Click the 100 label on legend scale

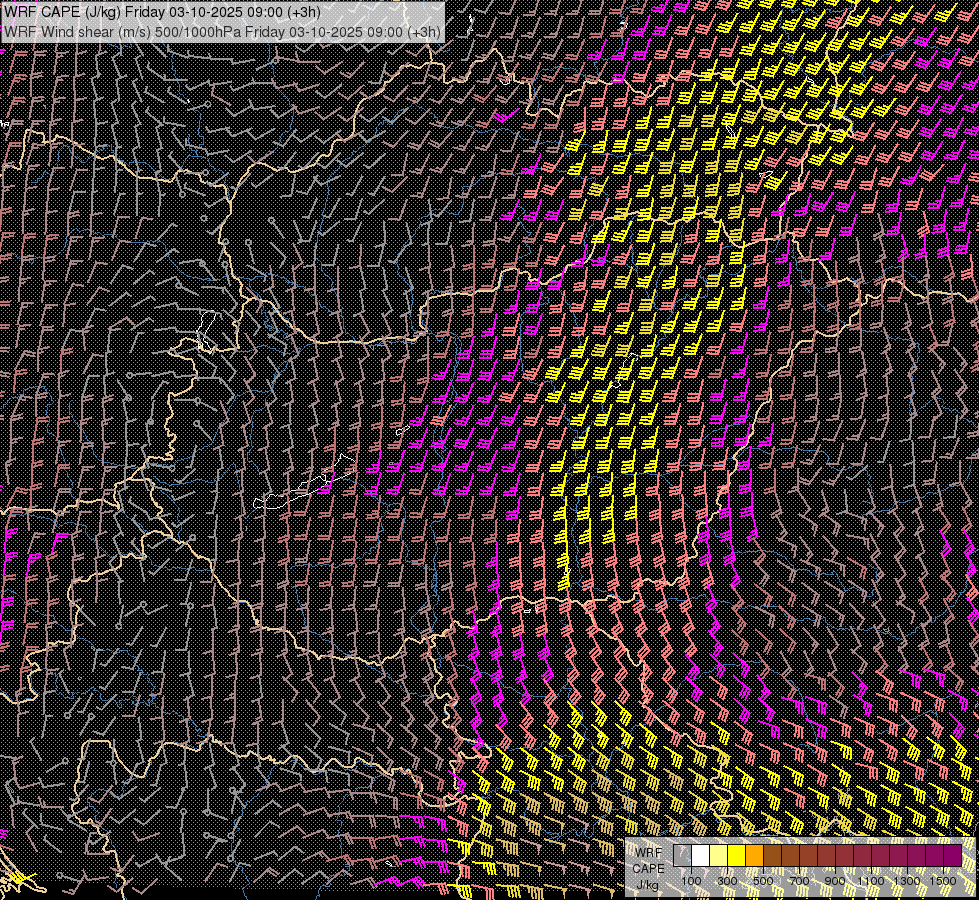(691, 880)
